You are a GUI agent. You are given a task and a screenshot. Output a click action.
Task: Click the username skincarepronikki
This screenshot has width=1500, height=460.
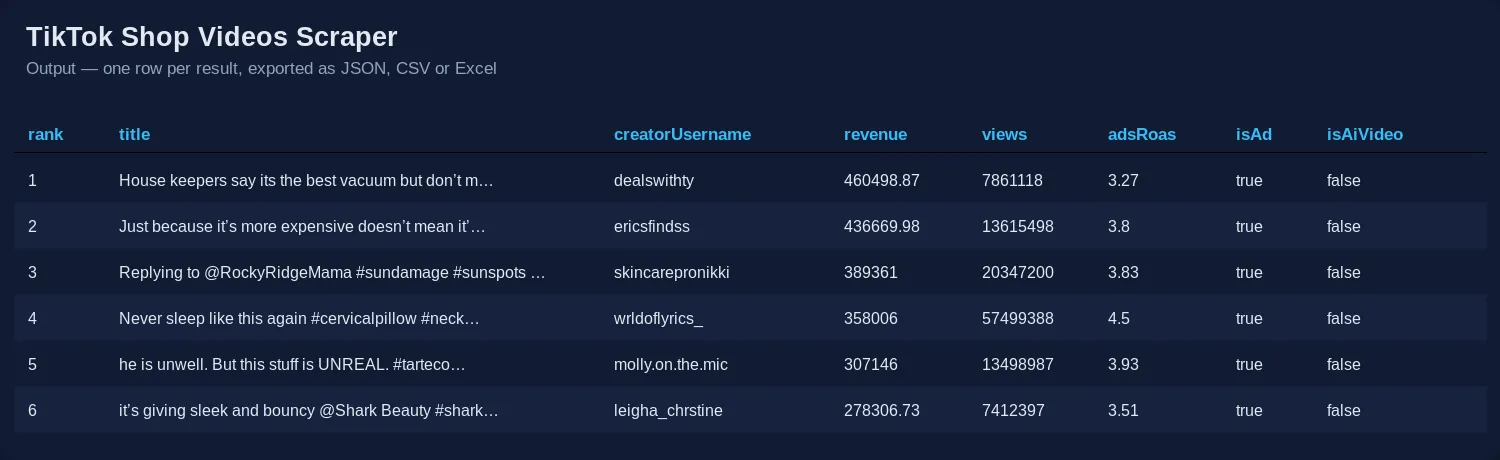672,273
